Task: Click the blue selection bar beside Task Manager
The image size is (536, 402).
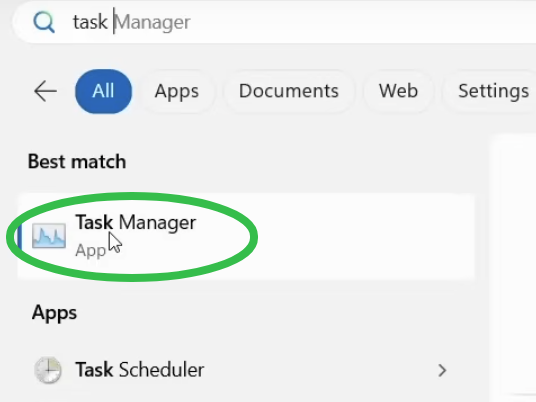Action: tap(19, 237)
